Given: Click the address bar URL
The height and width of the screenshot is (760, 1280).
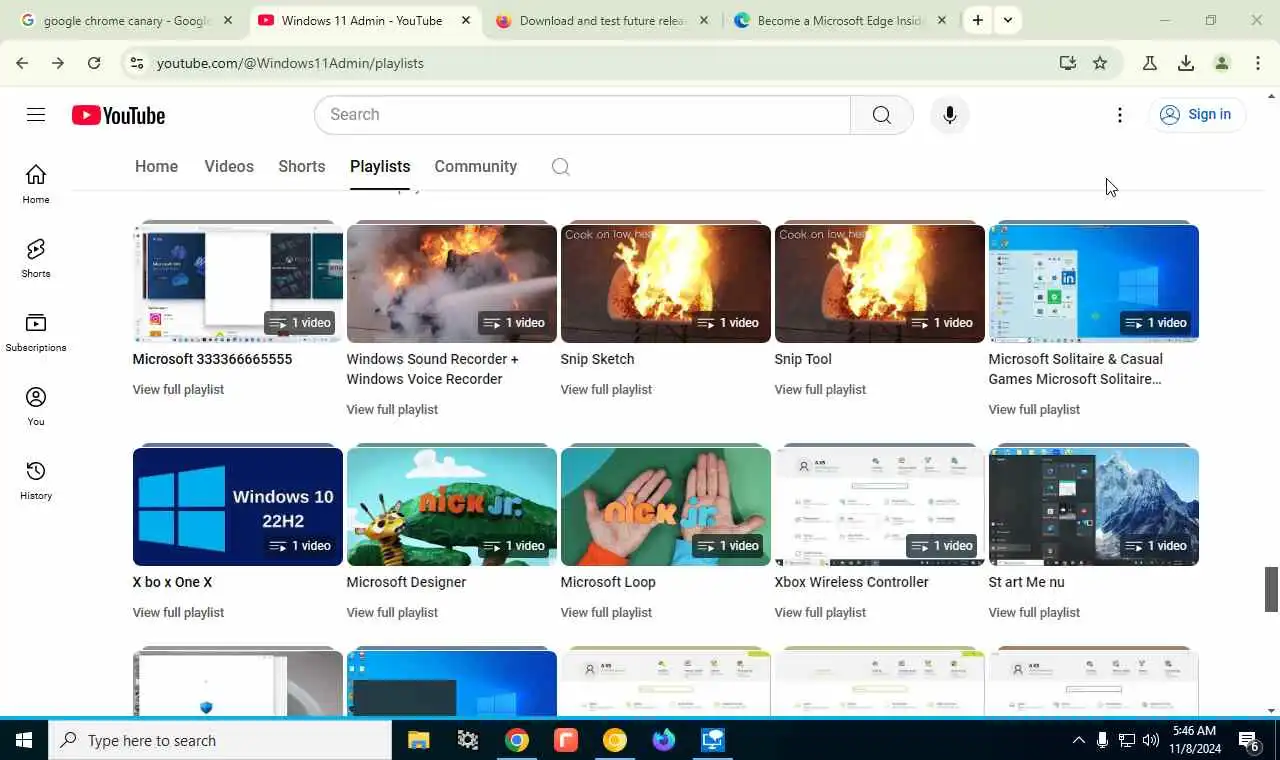Looking at the screenshot, I should tap(290, 63).
